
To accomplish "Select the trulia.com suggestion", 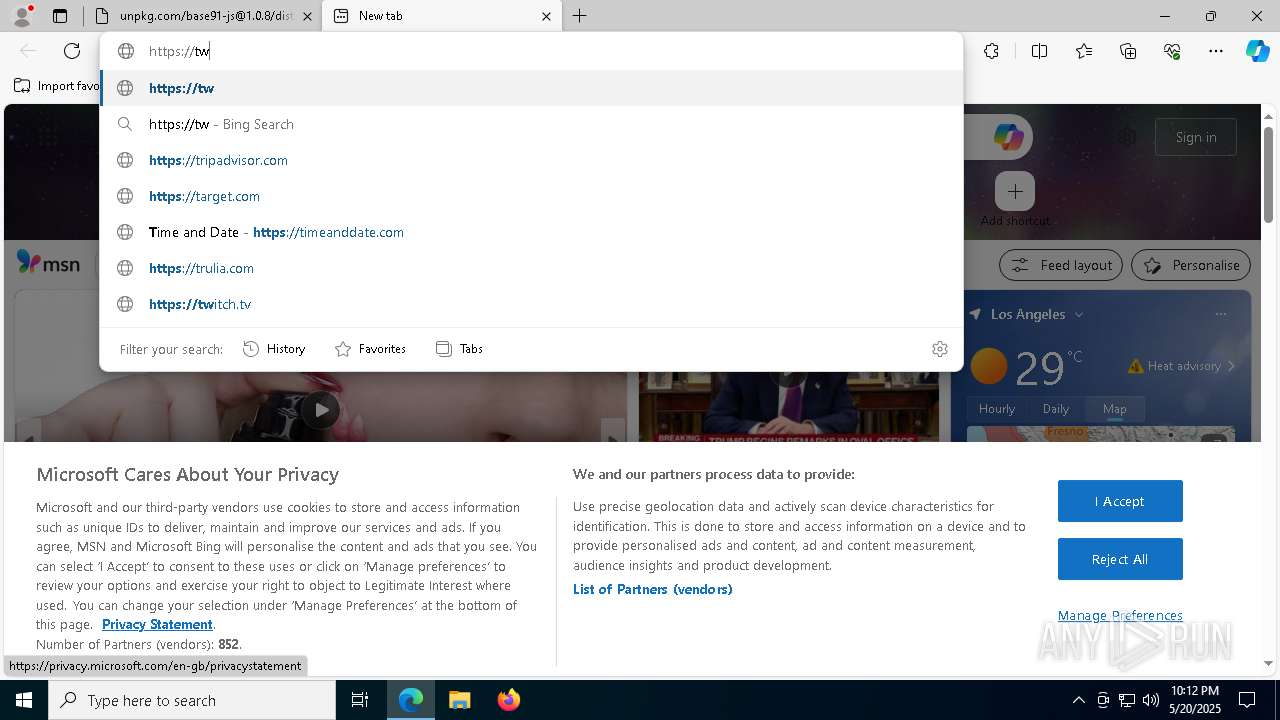I will (x=531, y=268).
